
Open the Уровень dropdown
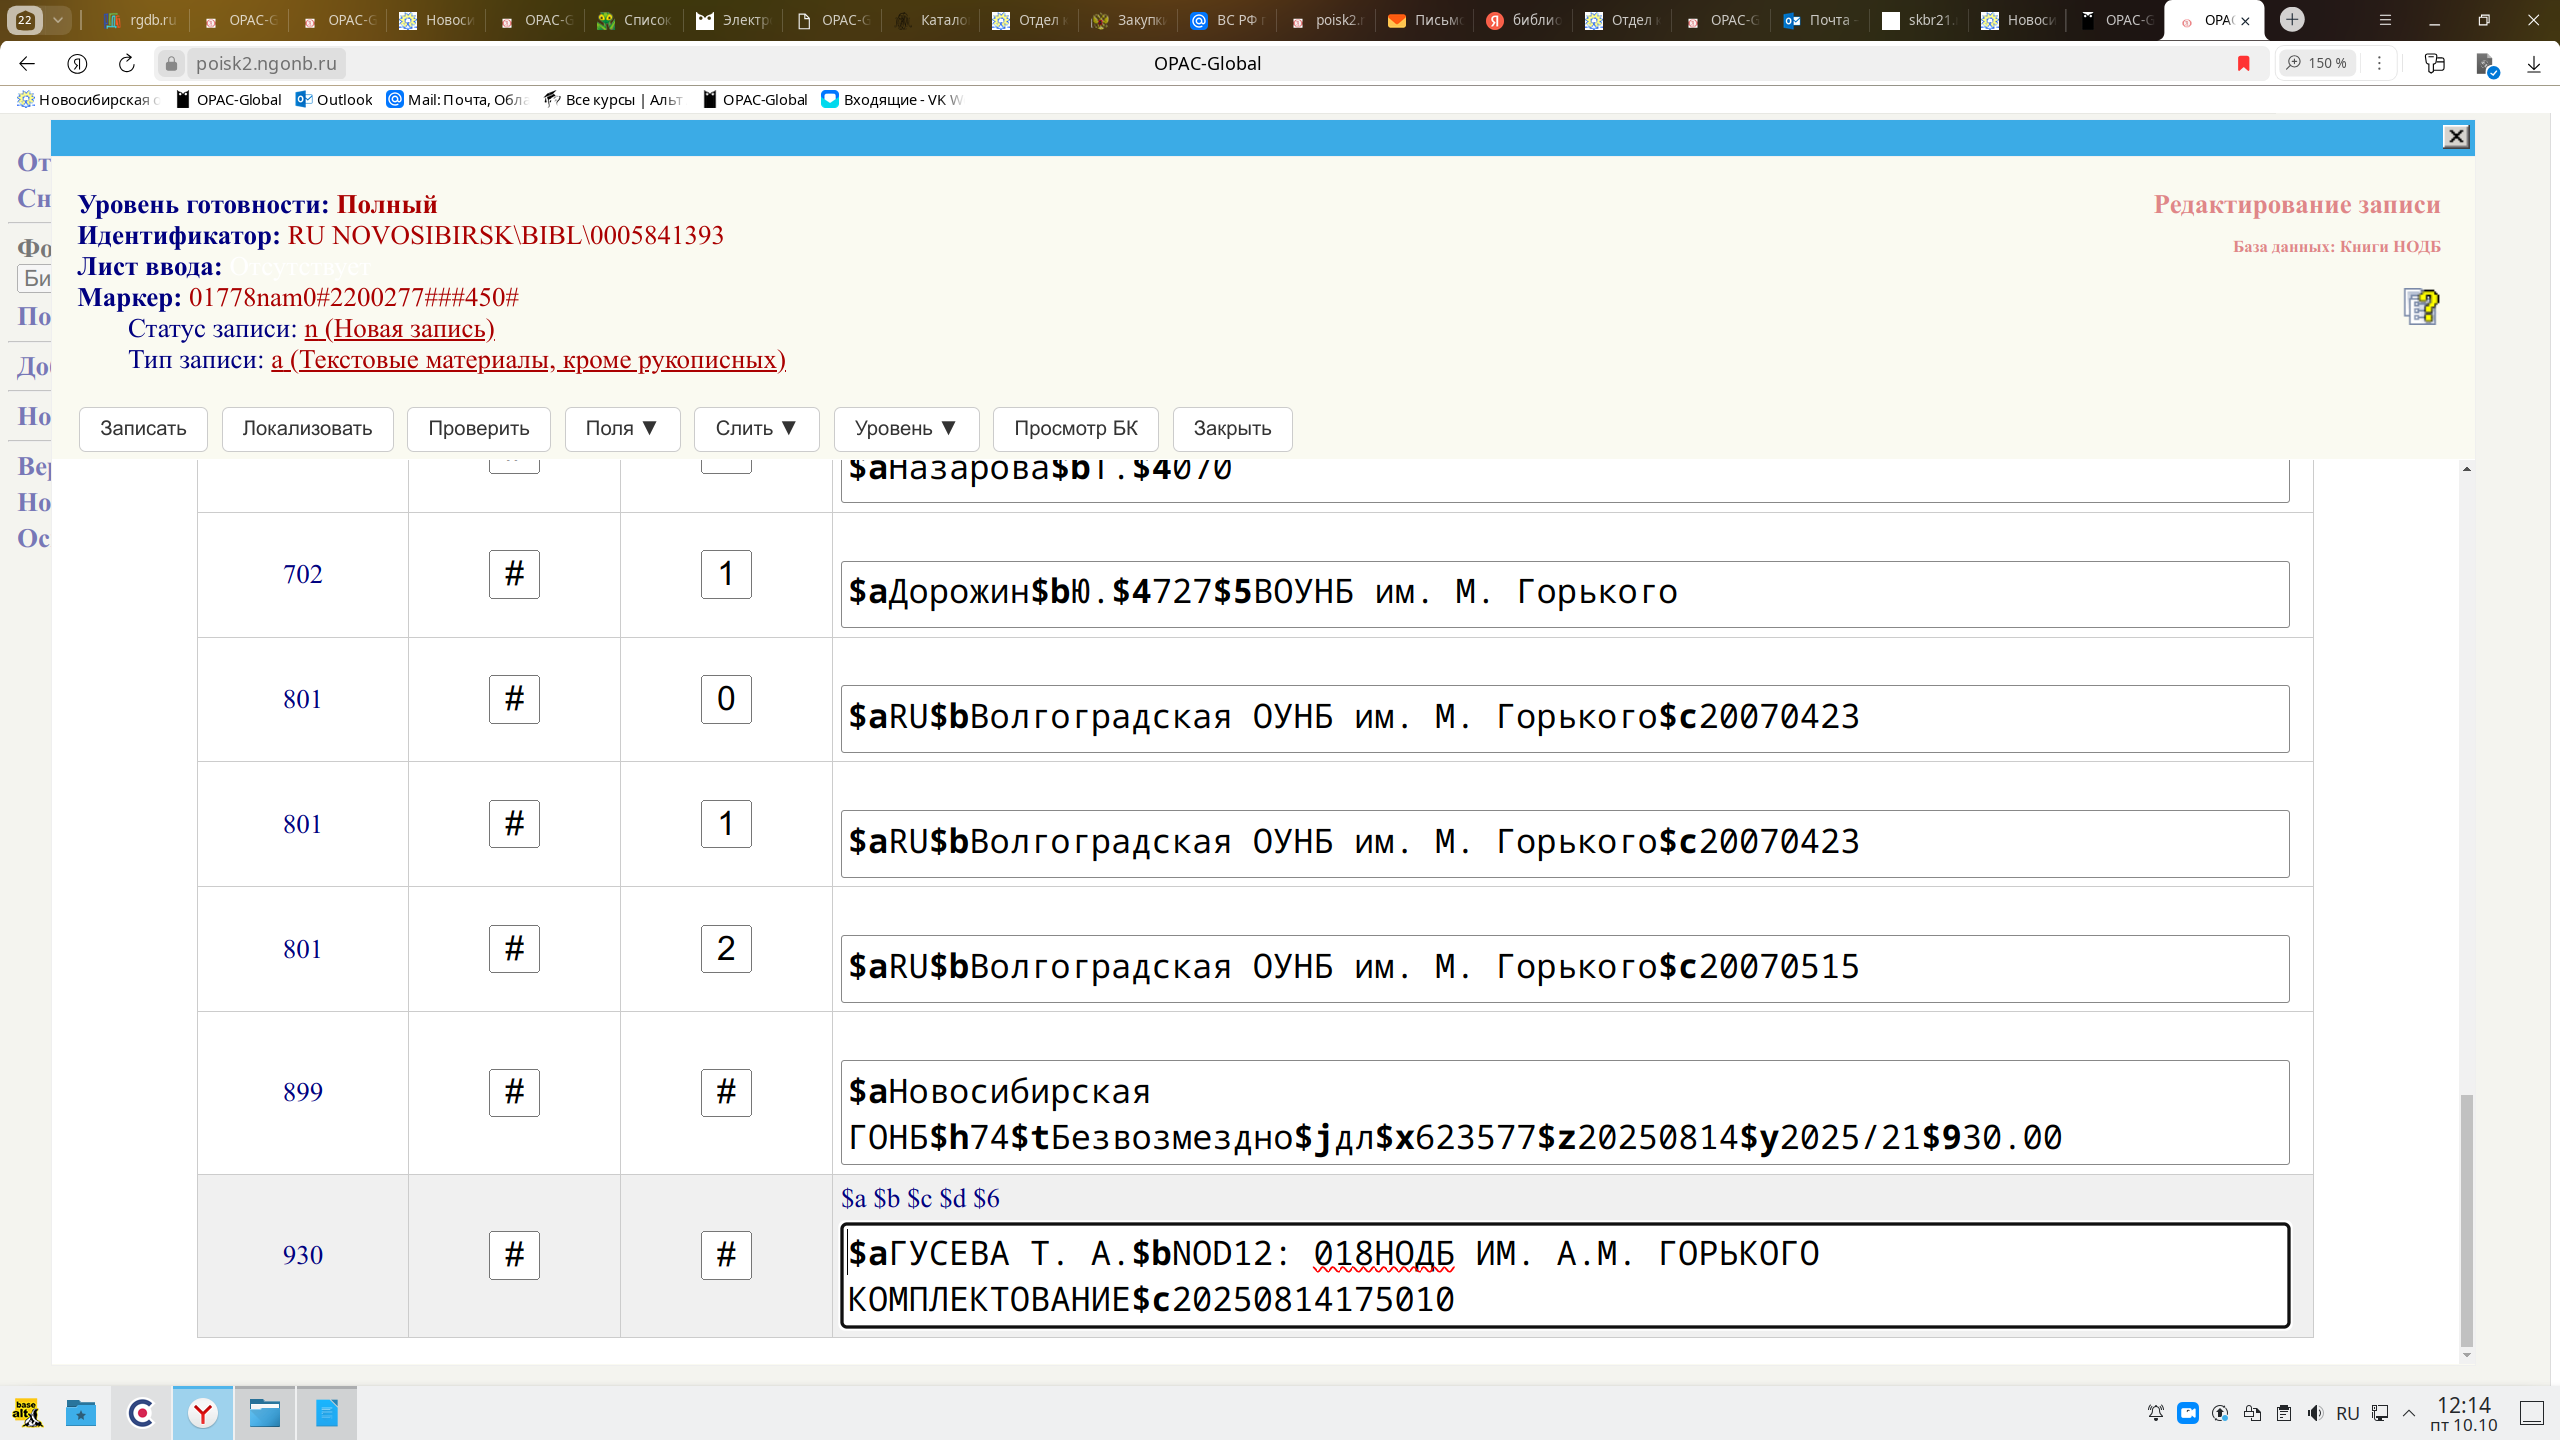(x=905, y=428)
